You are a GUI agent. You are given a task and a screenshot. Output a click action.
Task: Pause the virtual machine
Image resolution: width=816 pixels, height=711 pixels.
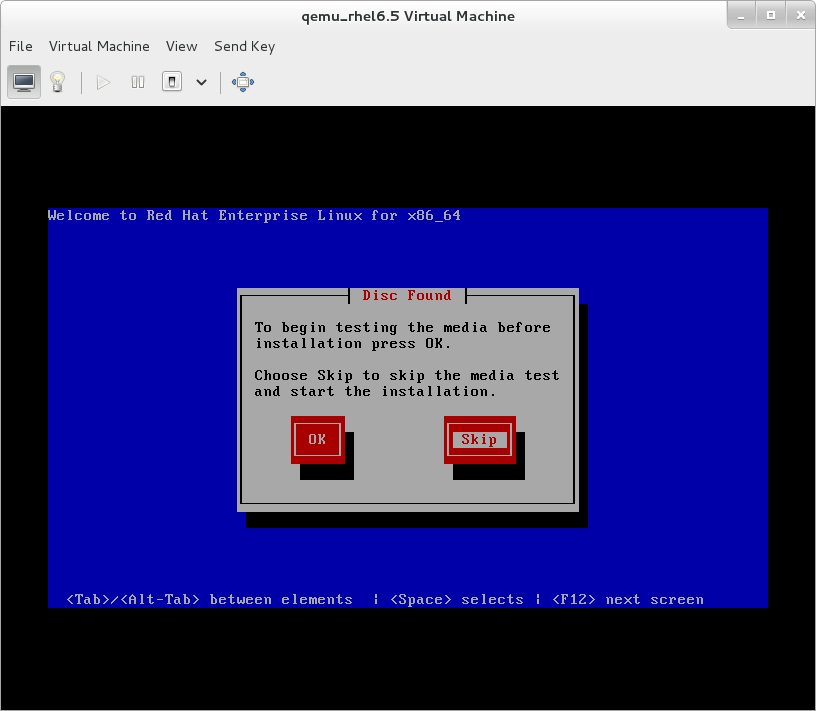[x=138, y=82]
